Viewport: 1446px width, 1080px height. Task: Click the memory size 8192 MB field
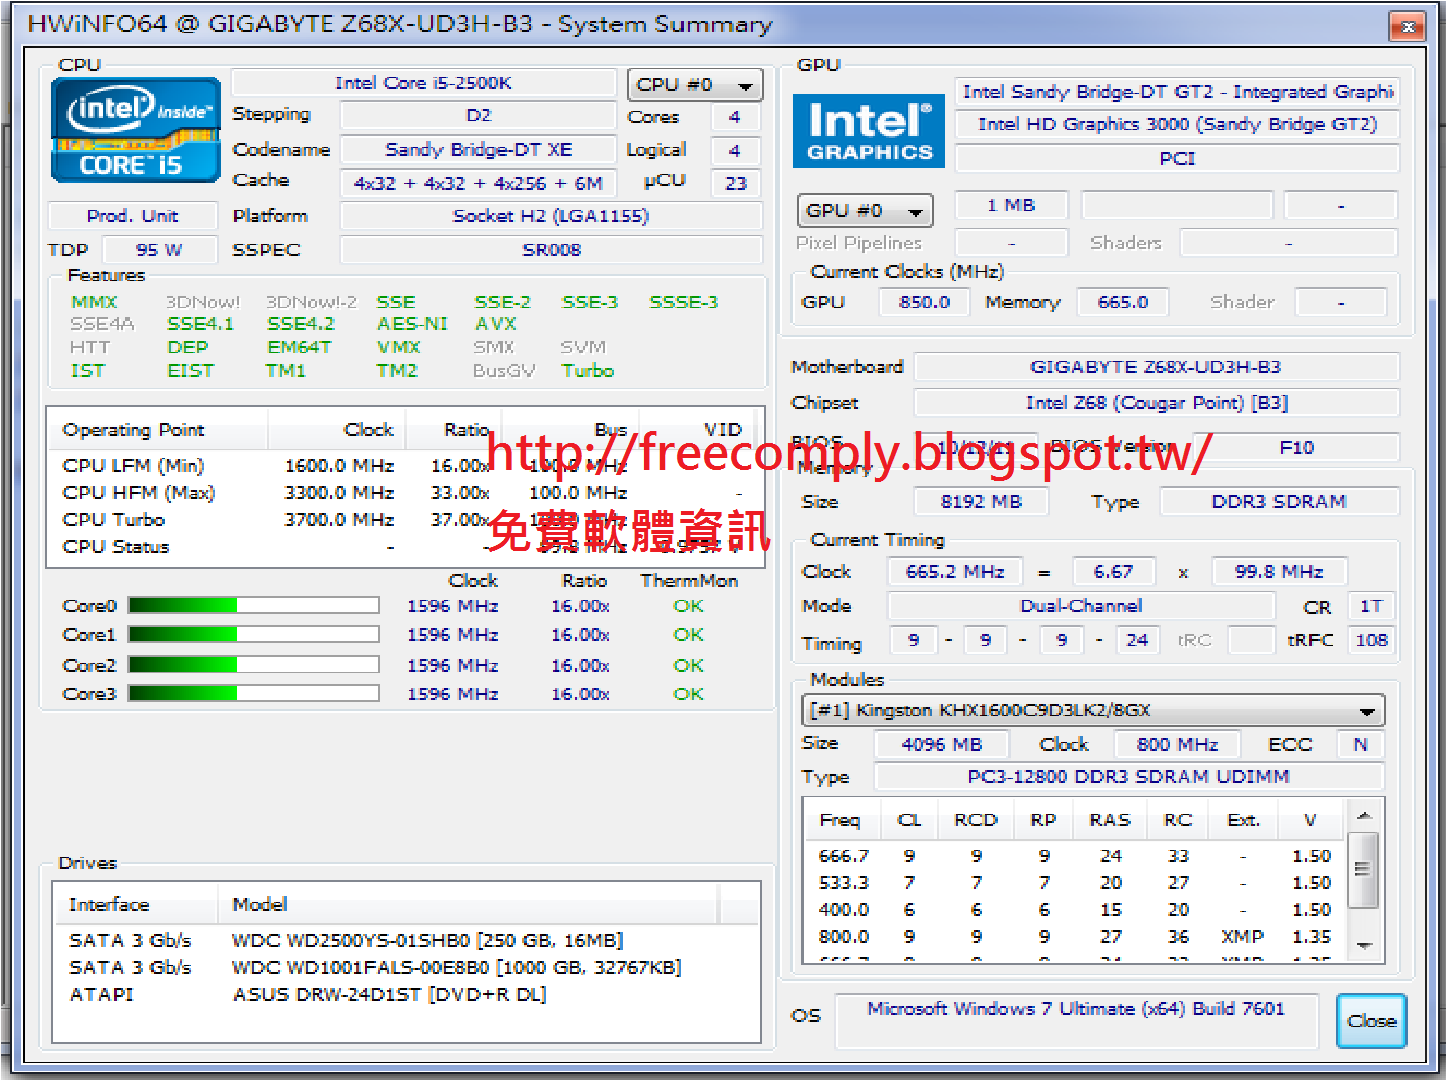point(981,502)
